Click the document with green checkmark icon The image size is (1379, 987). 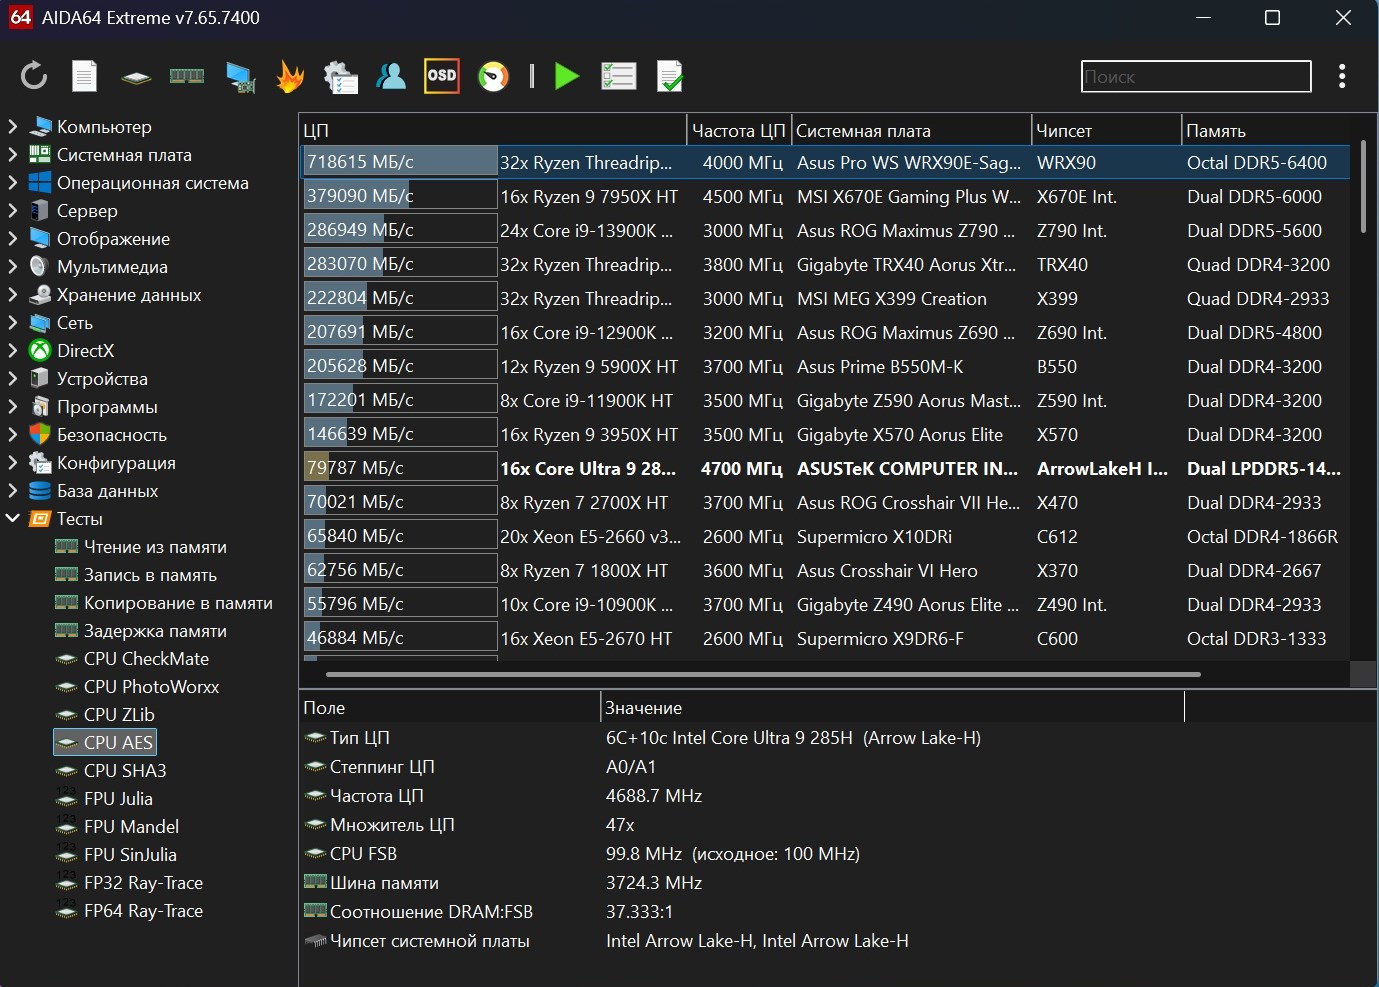pos(669,76)
